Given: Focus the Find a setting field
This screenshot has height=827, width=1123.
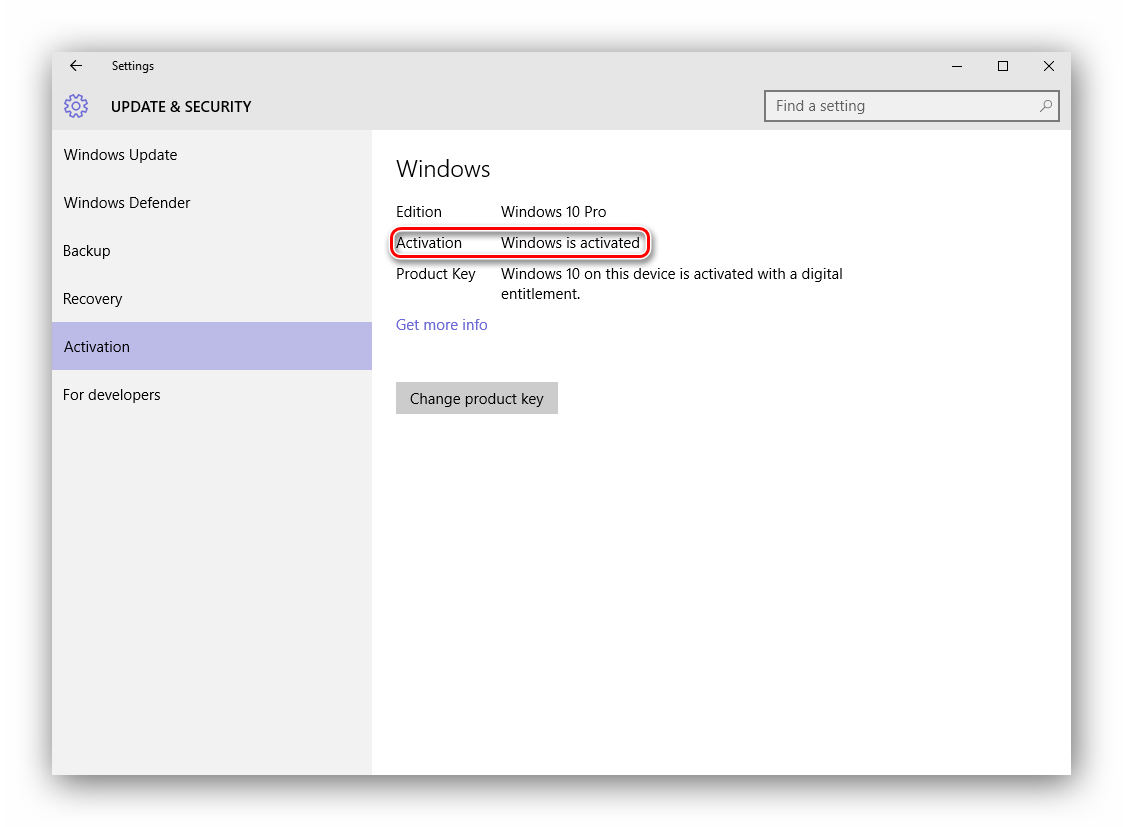Looking at the screenshot, I should [911, 106].
